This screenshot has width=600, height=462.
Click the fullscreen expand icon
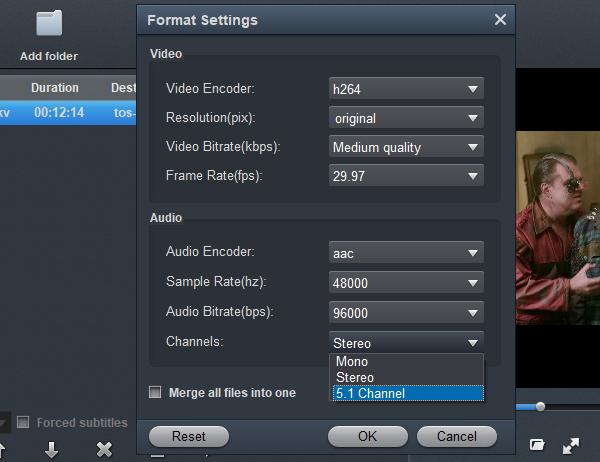coord(572,445)
